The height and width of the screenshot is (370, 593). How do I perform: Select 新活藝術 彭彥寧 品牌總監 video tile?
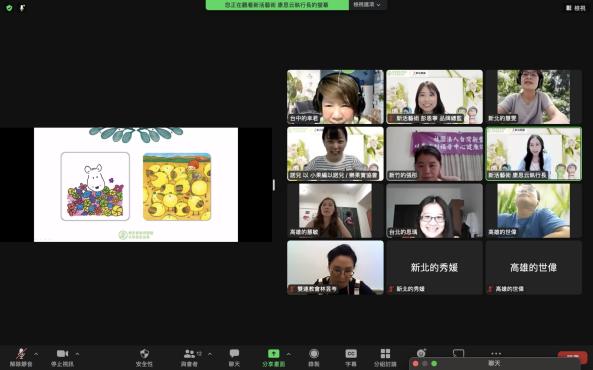[435, 97]
